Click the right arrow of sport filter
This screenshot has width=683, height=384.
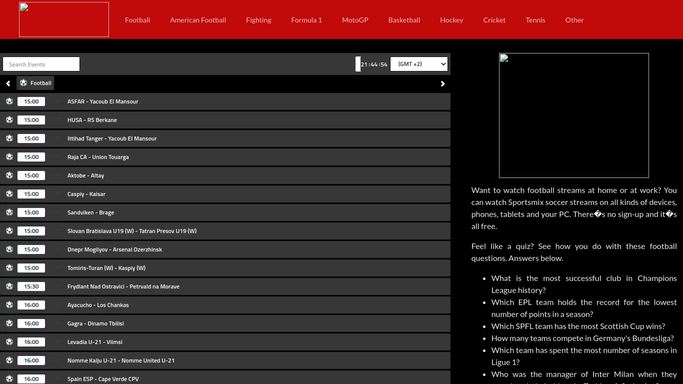tap(443, 84)
